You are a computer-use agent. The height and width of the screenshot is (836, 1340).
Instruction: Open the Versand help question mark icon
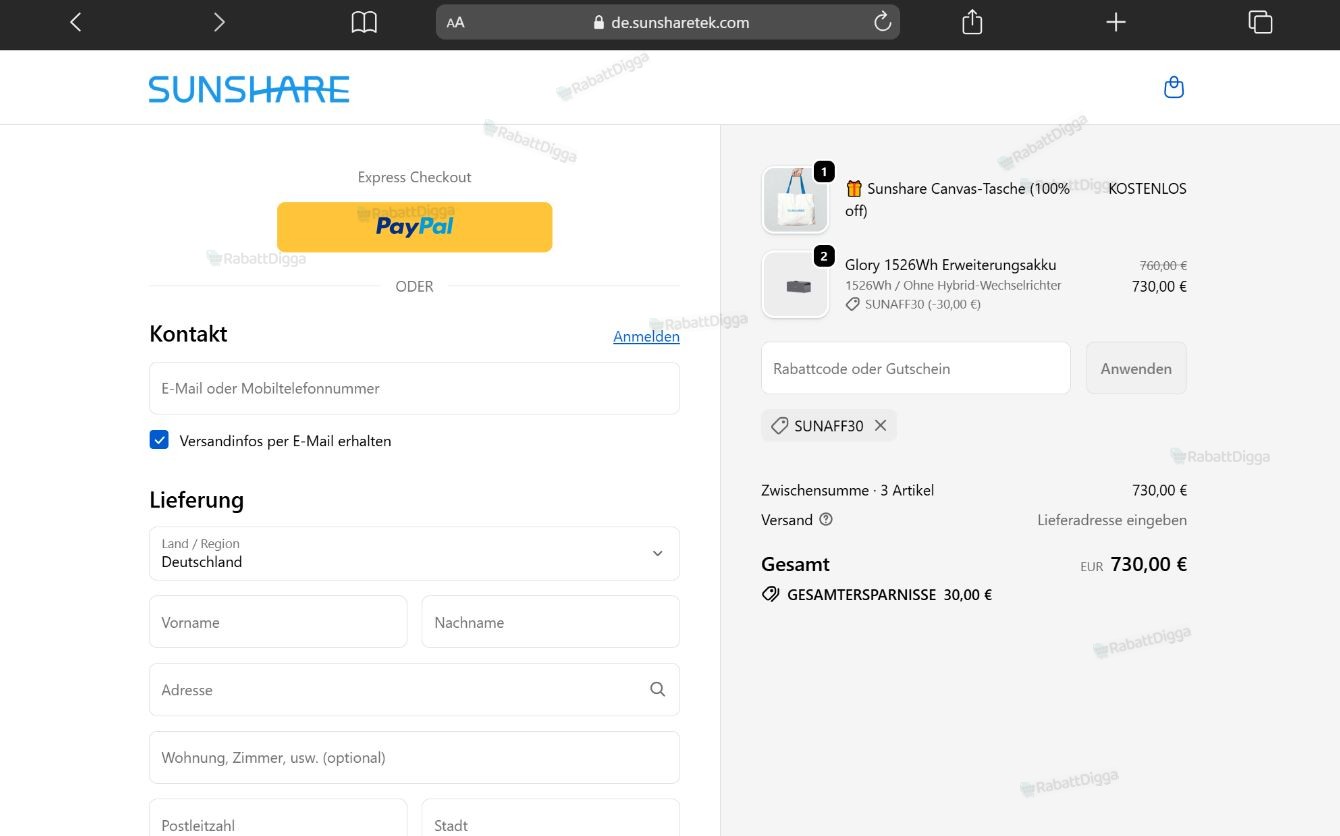826,519
